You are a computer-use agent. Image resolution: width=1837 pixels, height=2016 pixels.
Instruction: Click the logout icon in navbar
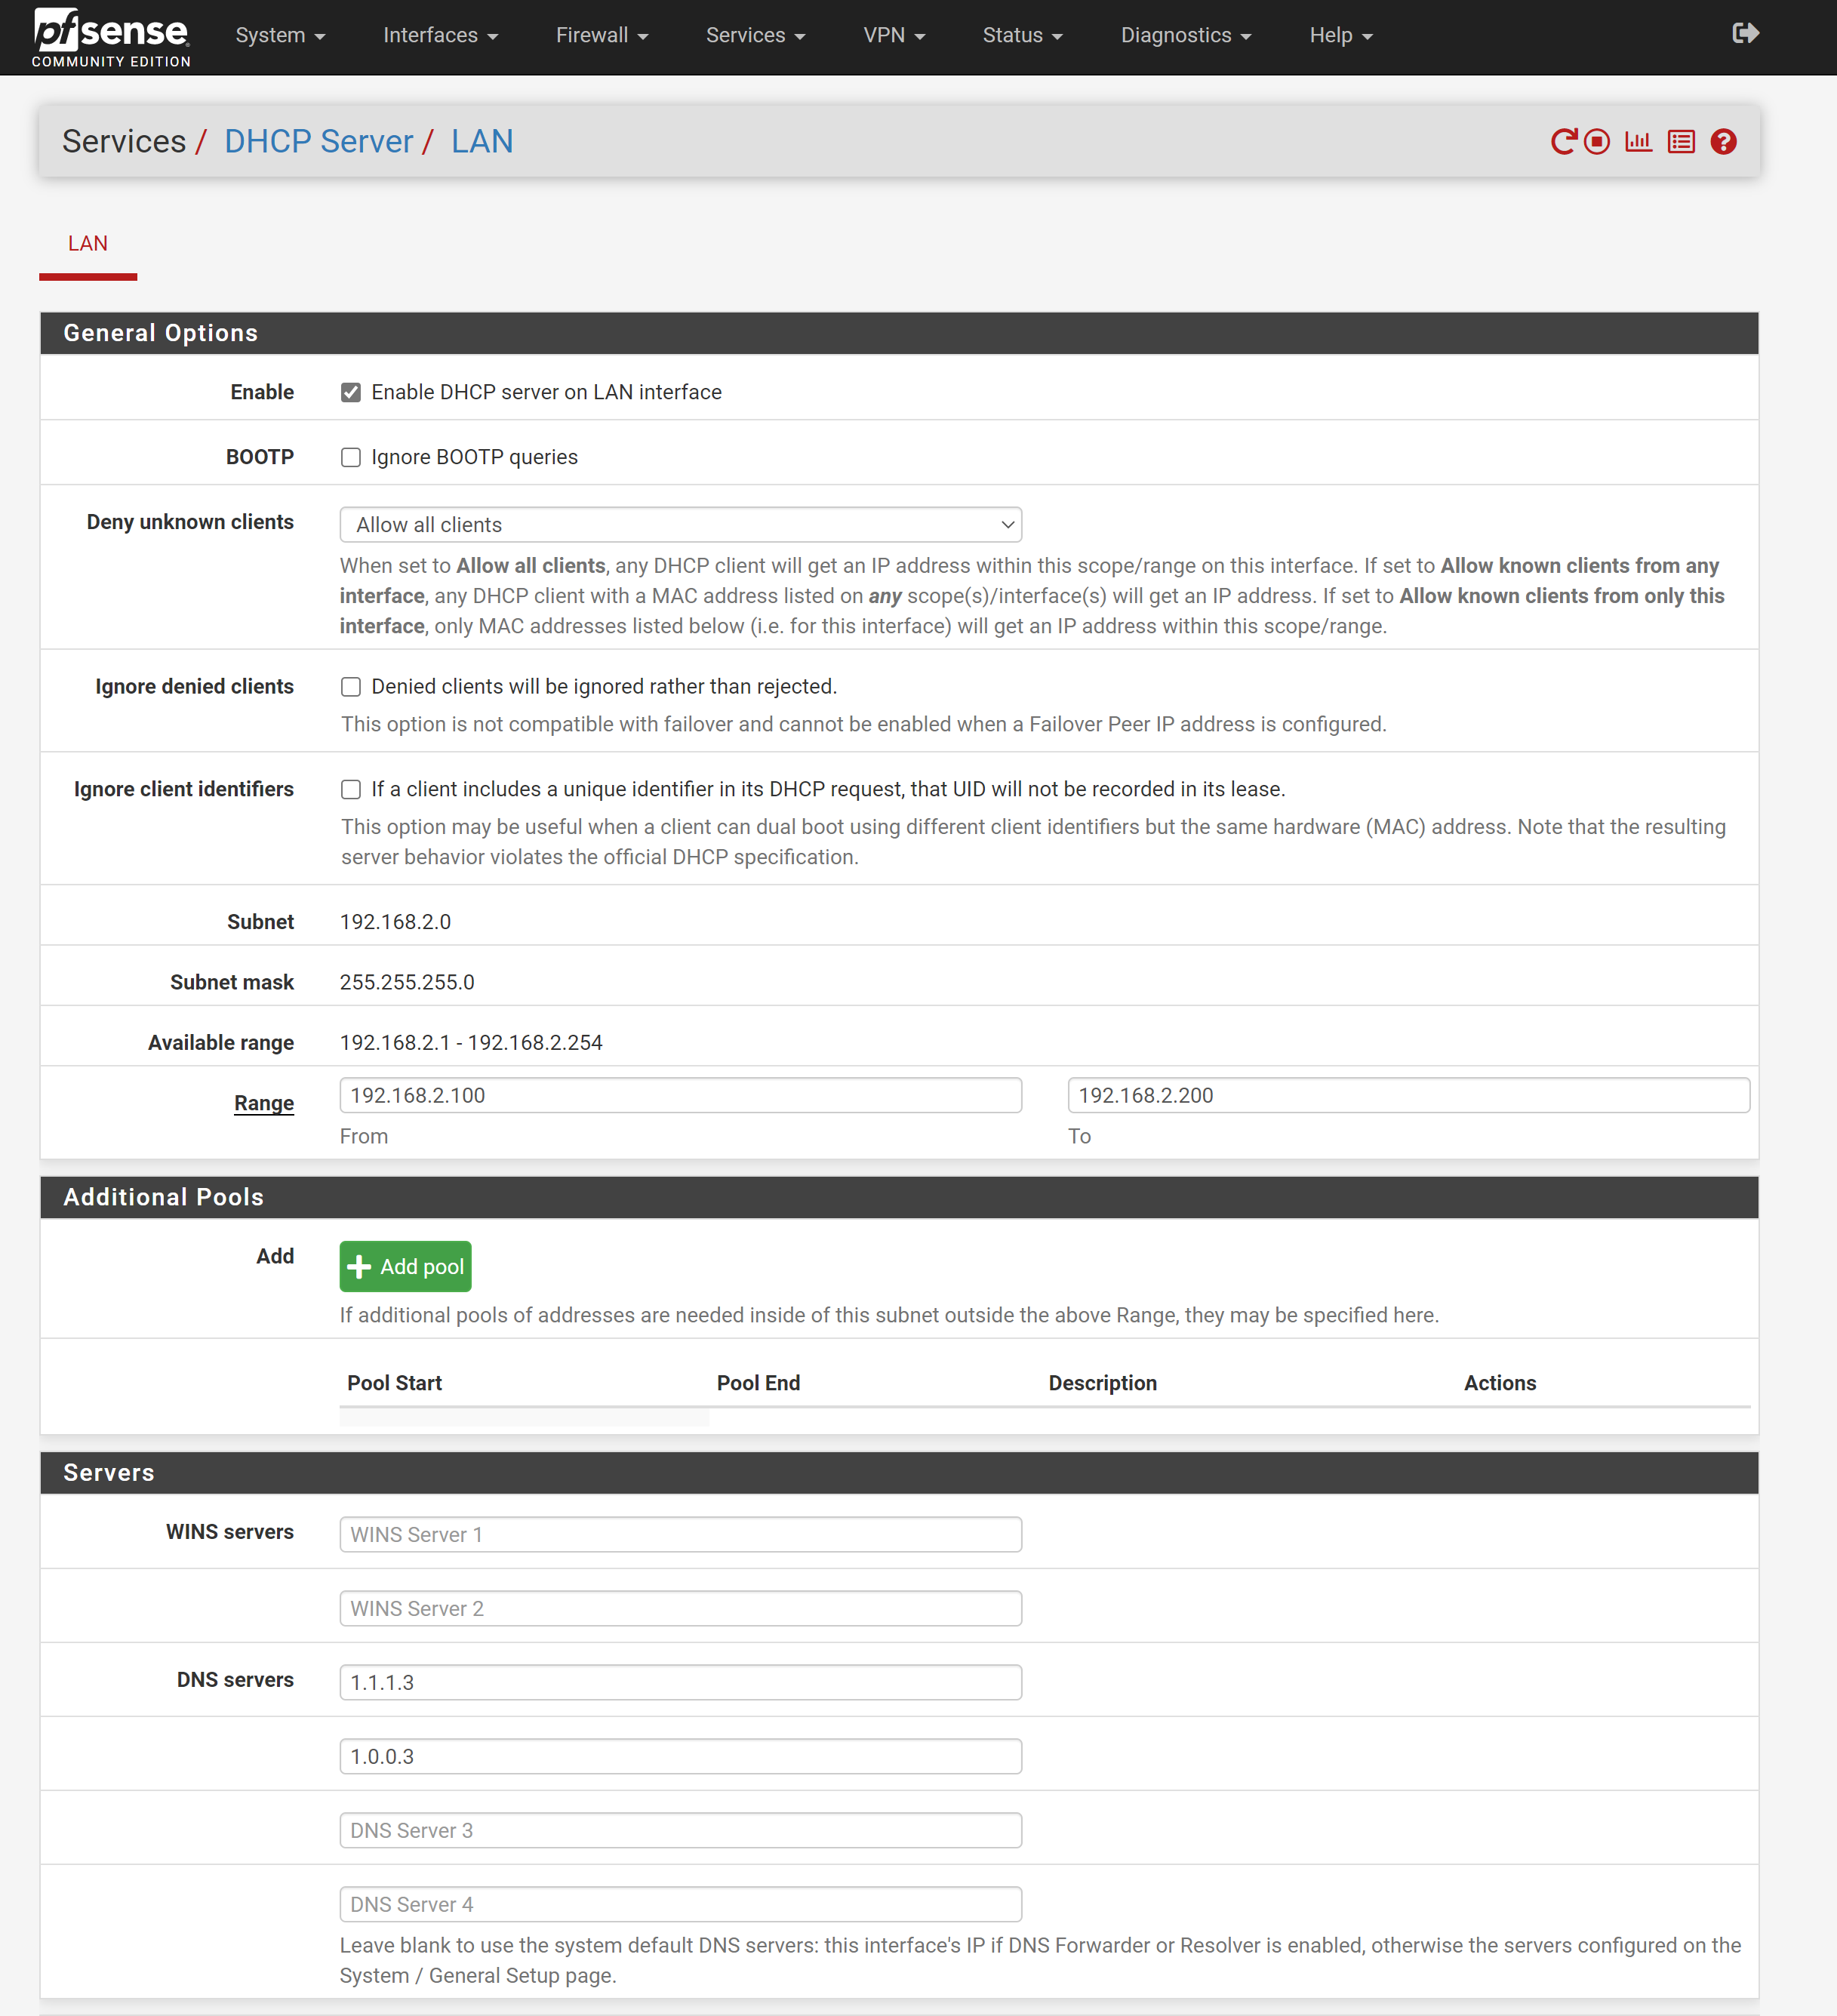[x=1745, y=34]
